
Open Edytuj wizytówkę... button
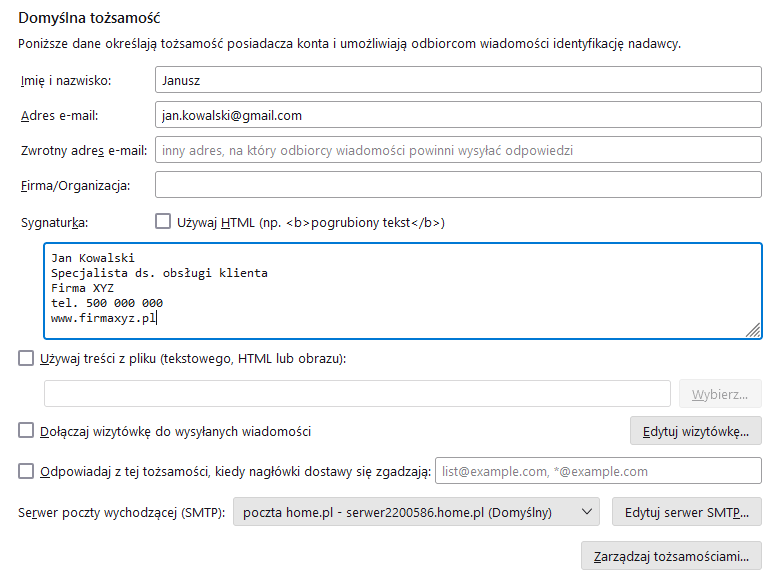pos(696,431)
